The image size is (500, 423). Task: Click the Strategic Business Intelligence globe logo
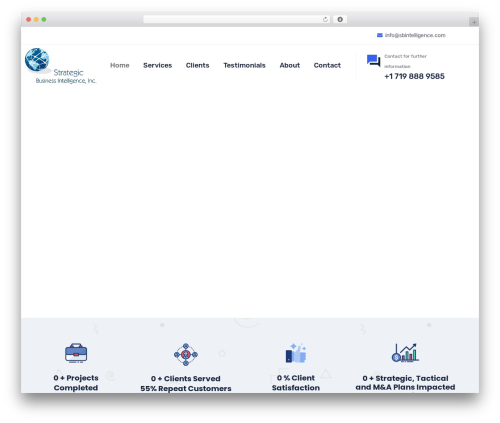click(61, 66)
